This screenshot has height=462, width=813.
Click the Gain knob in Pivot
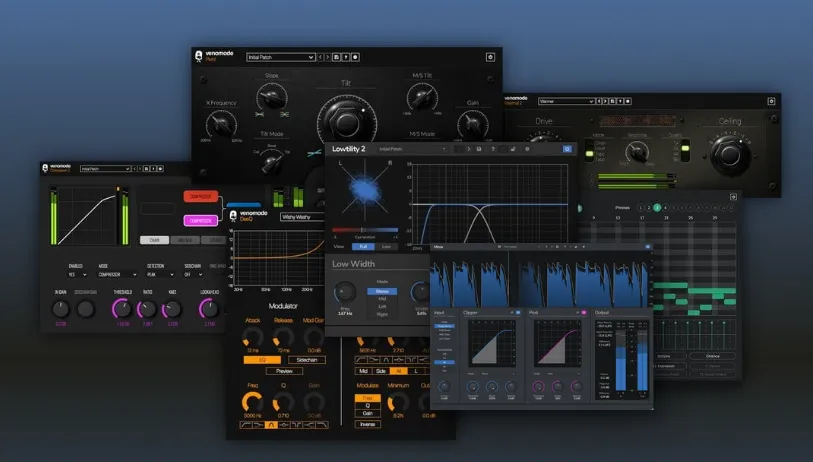[472, 124]
